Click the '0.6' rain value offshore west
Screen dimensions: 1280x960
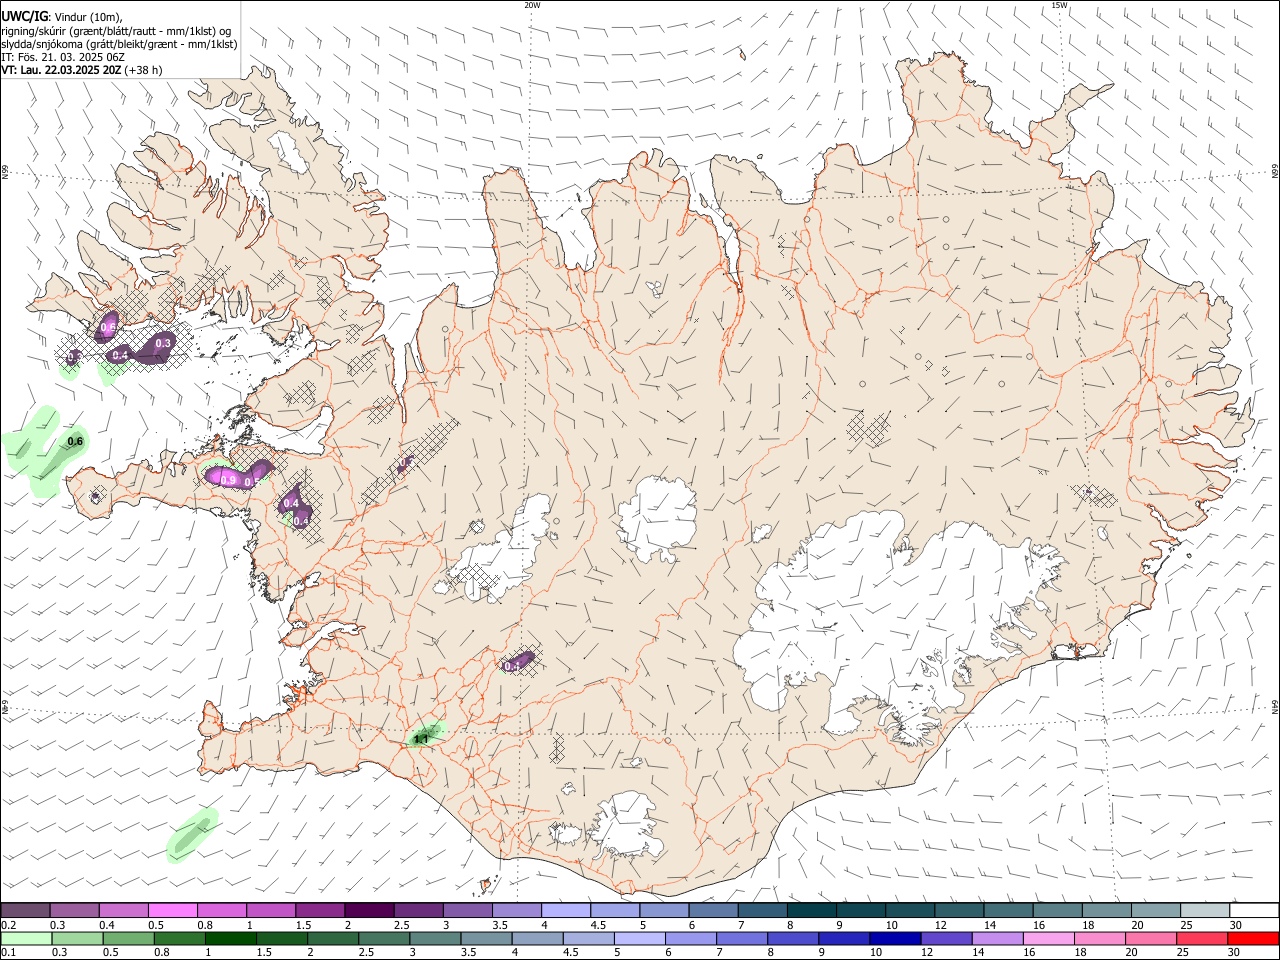pos(75,441)
